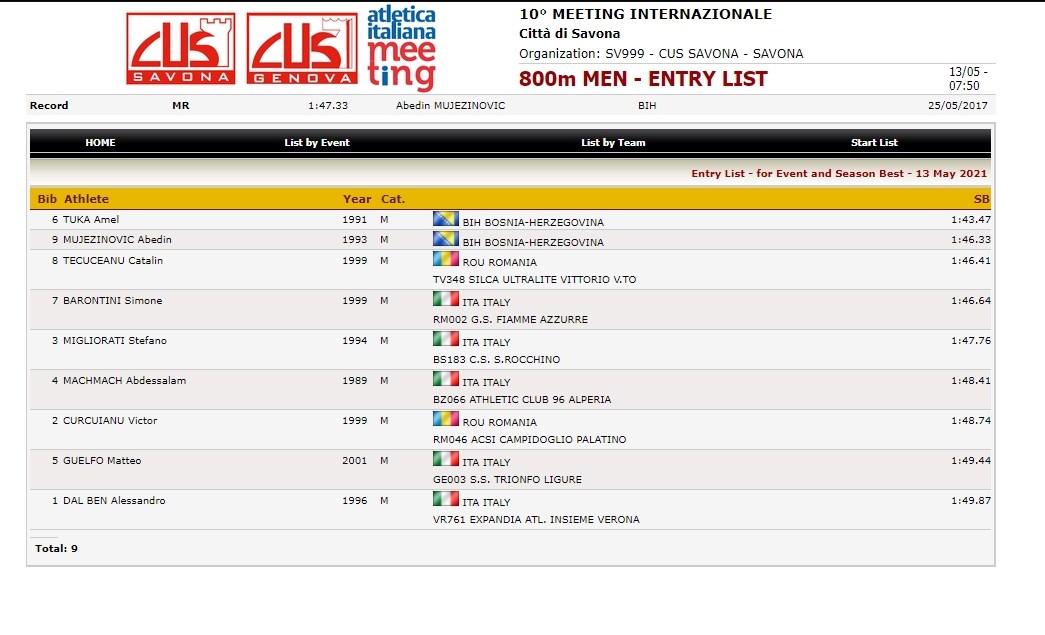The width and height of the screenshot is (1045, 635).
Task: Click the Romania flag beside Curcuianu Victor
Action: 445,419
